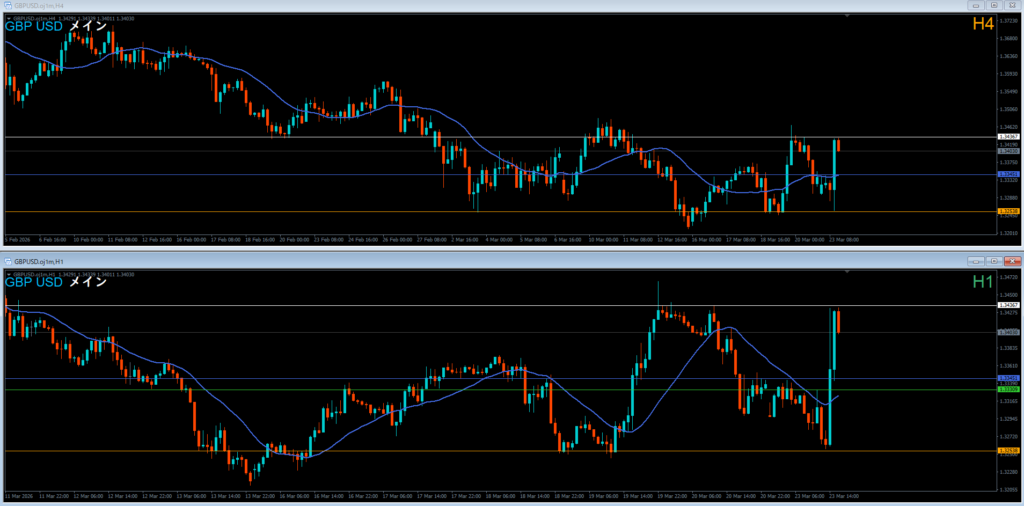Click the GBP USD label on H1 chart
Viewport: 1024px width, 506px height.
pos(32,282)
